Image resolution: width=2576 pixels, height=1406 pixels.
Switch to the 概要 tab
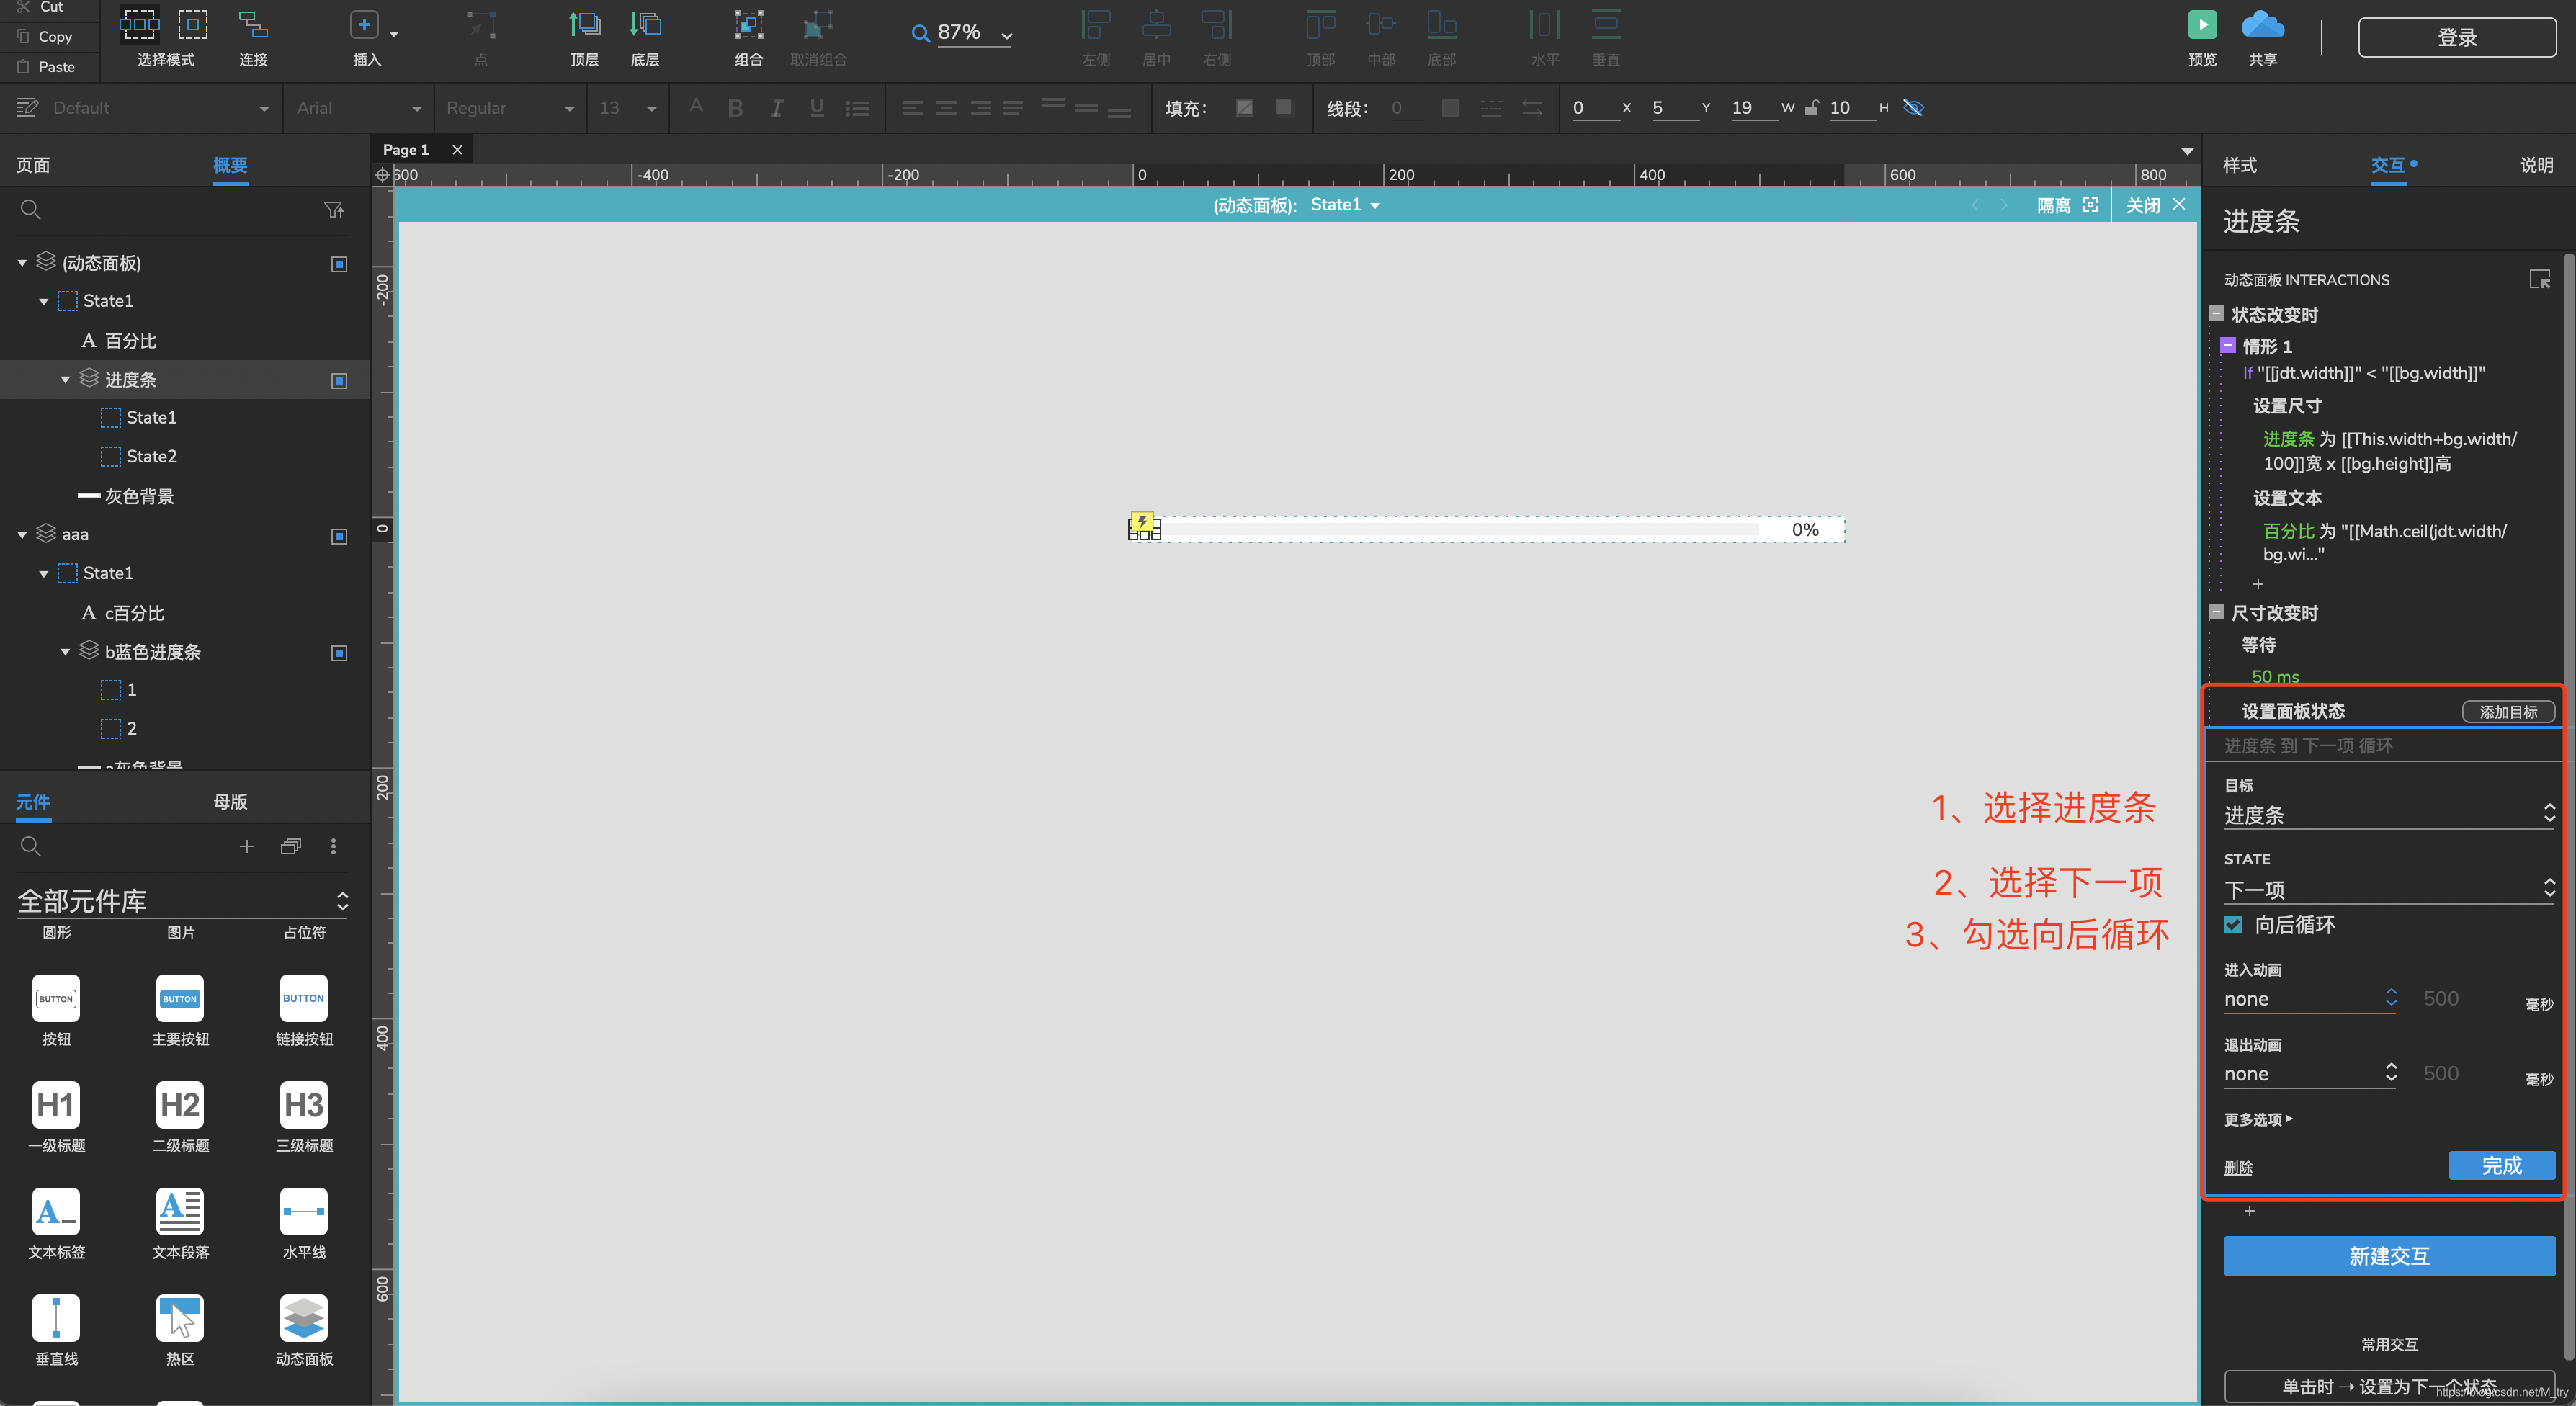[x=230, y=165]
